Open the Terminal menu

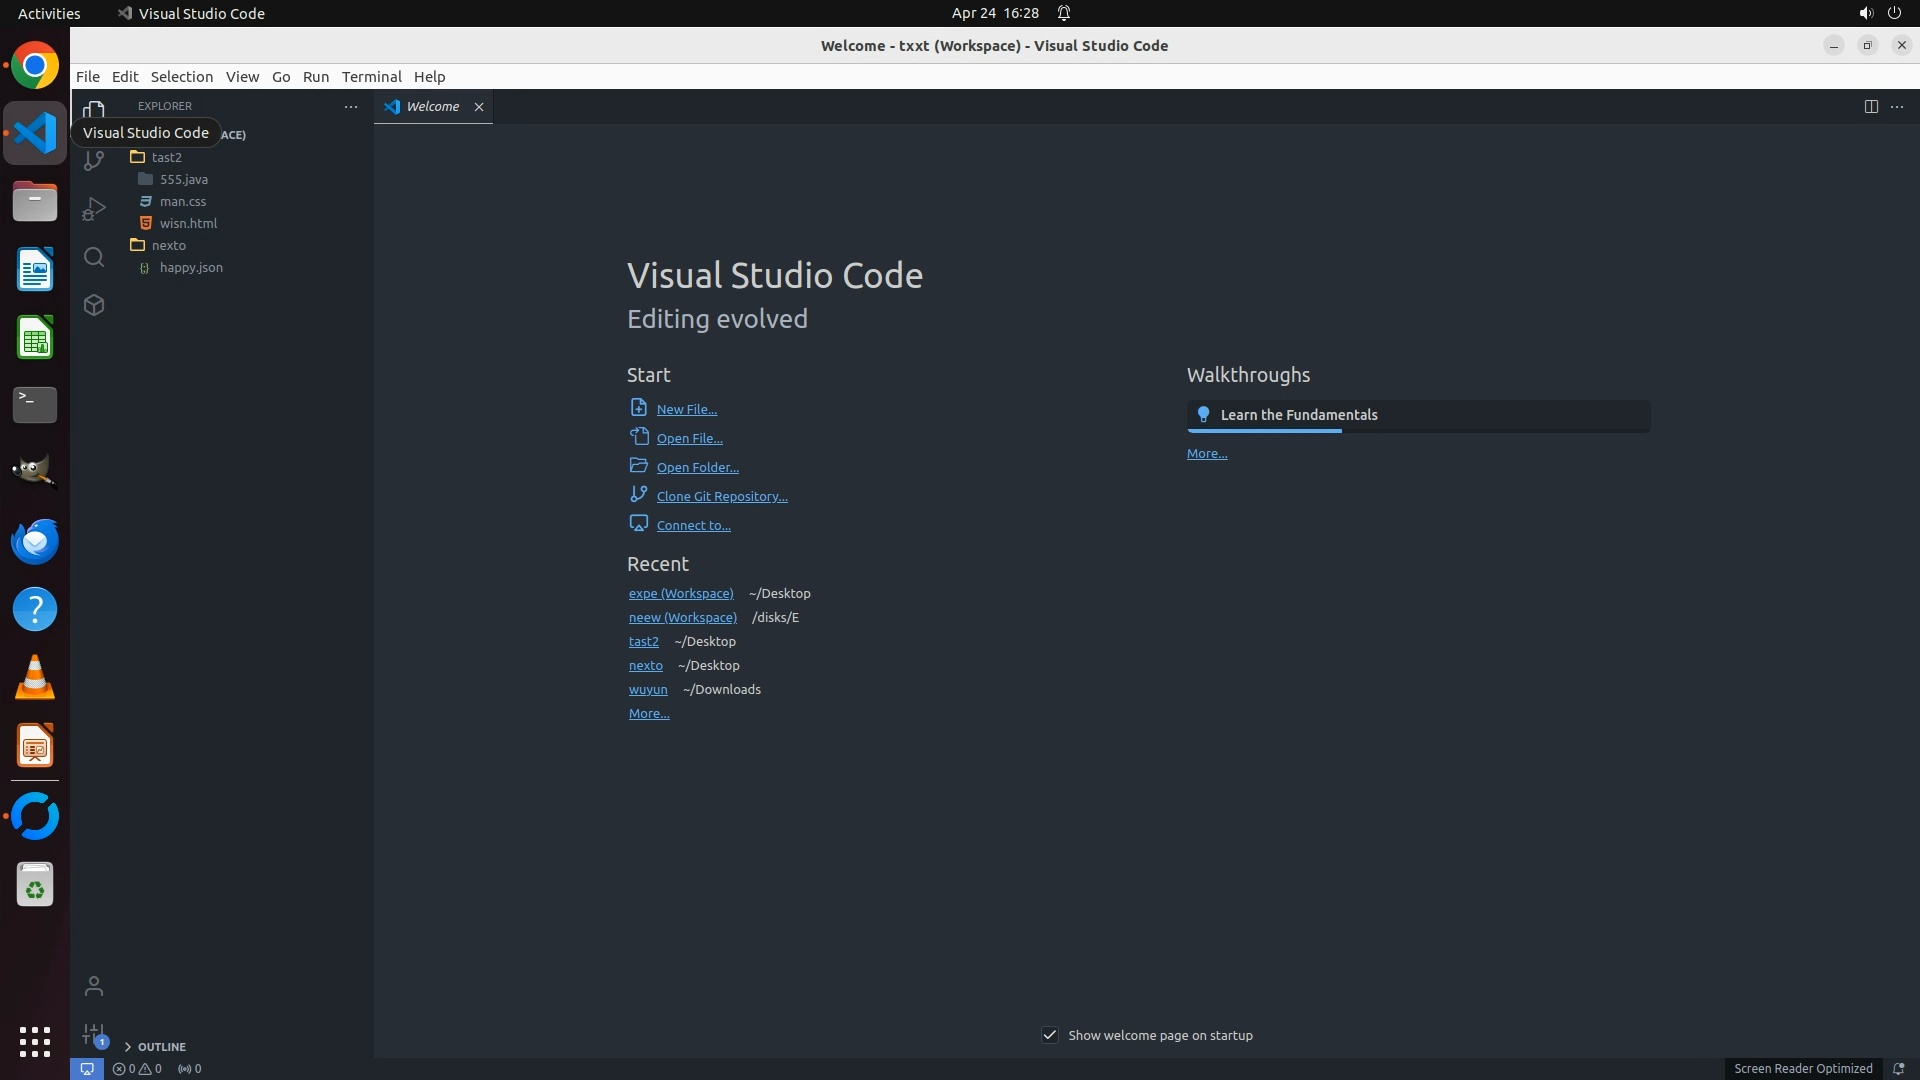[x=371, y=77]
